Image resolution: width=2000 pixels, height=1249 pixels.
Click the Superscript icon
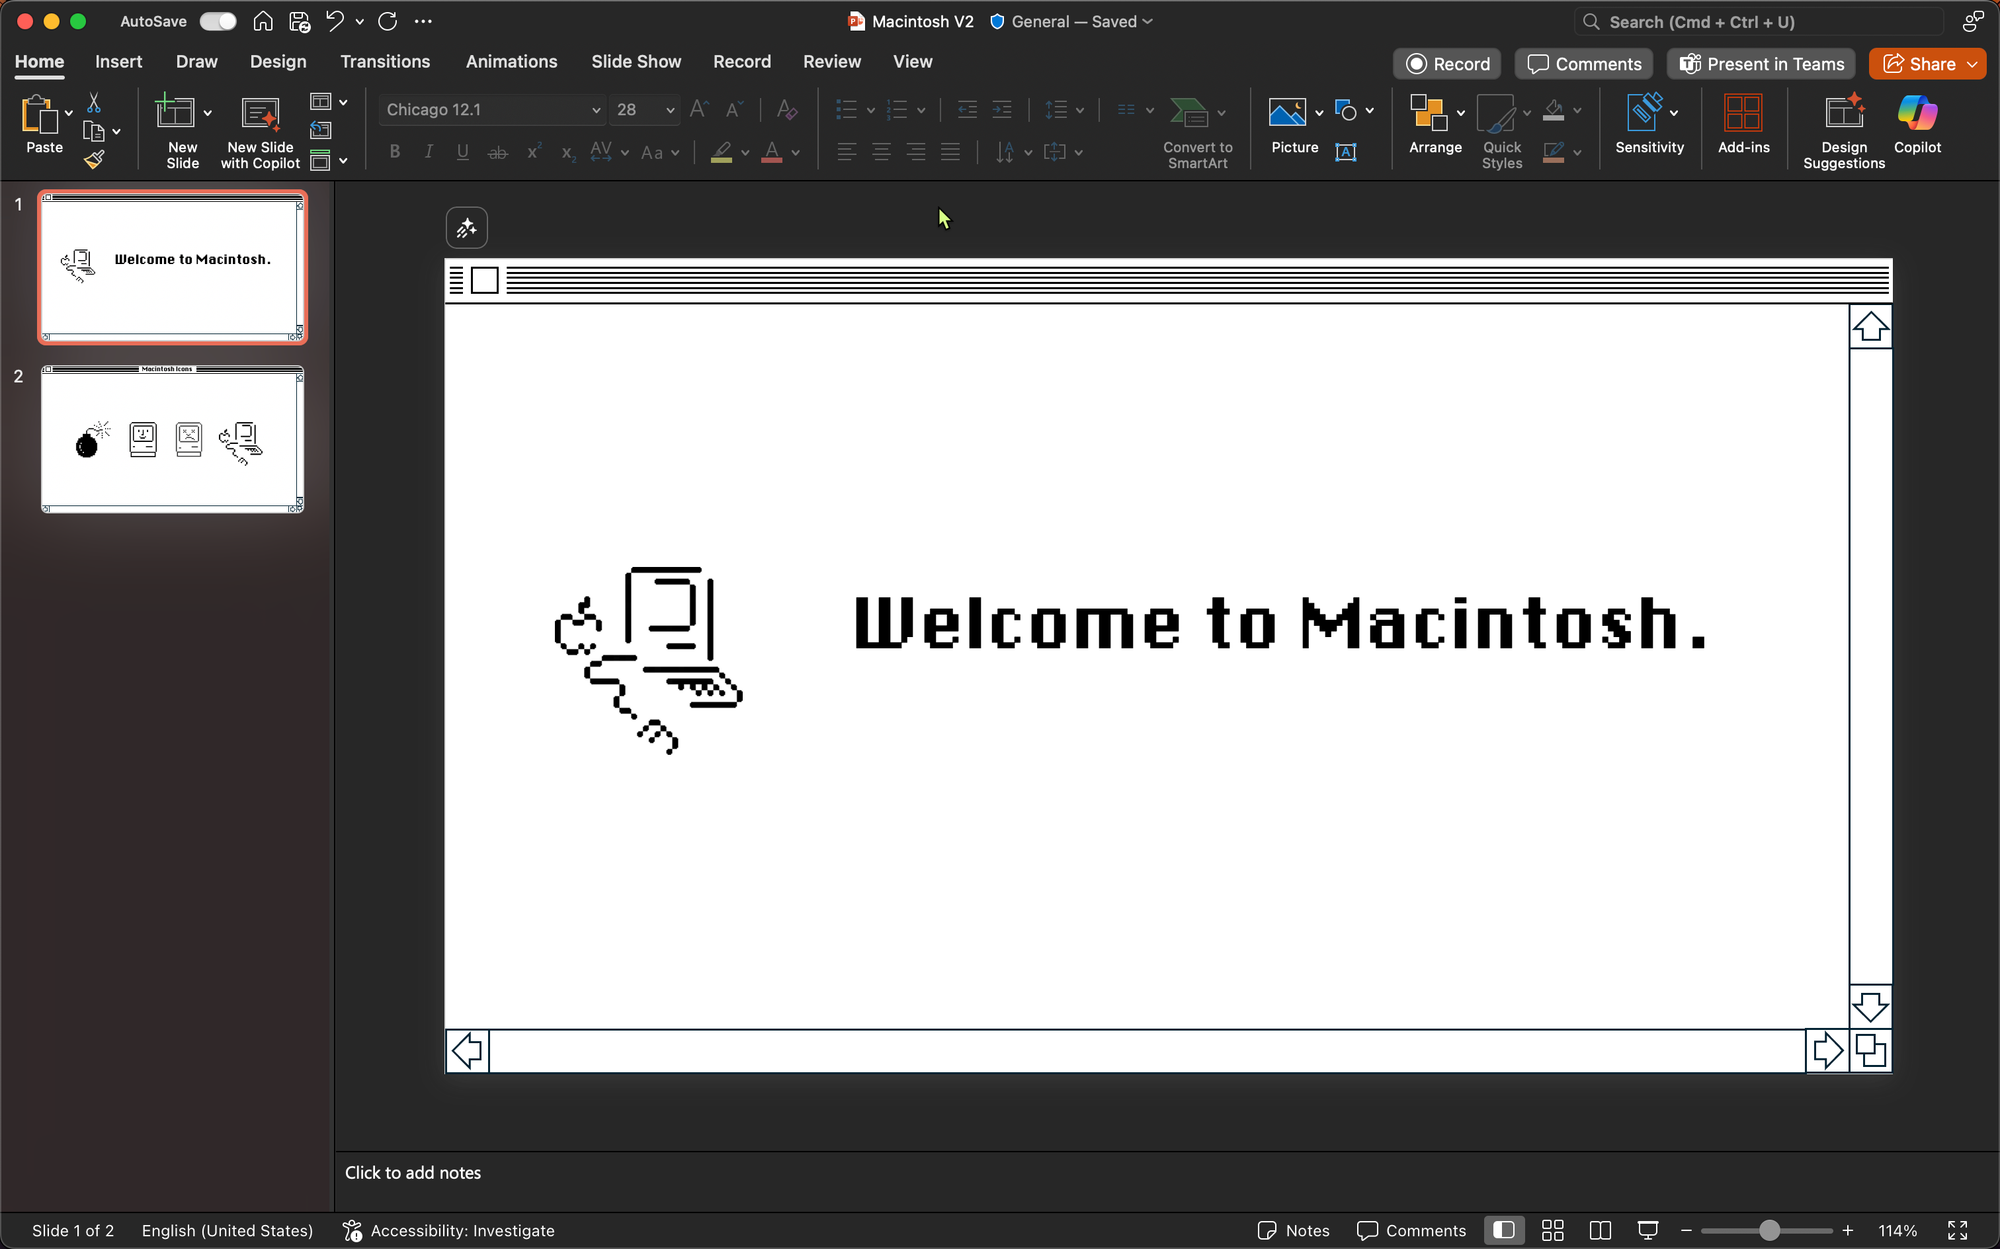tap(534, 152)
